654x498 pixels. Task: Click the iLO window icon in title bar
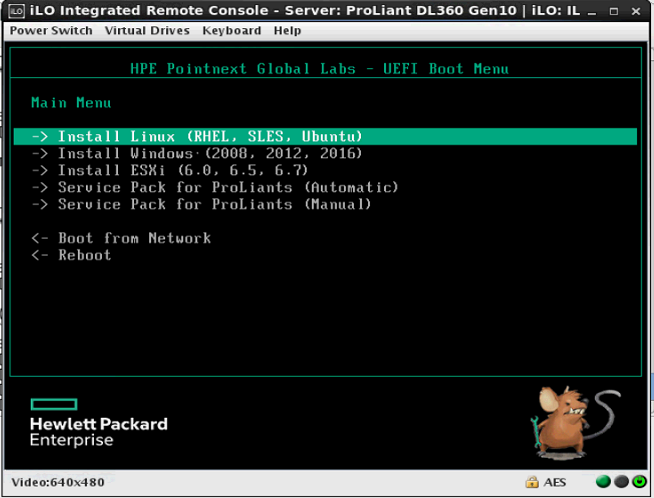17,11
